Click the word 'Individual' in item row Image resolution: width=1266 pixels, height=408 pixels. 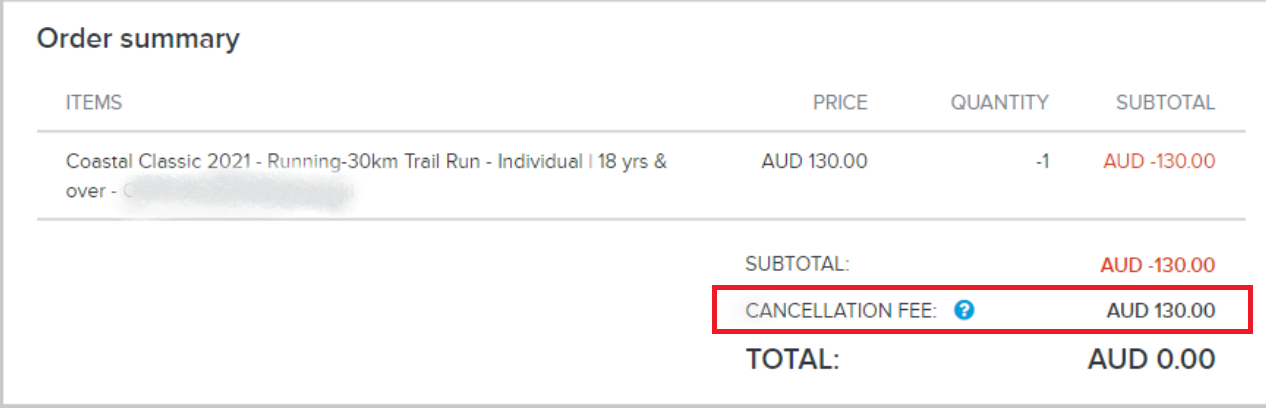(x=540, y=161)
